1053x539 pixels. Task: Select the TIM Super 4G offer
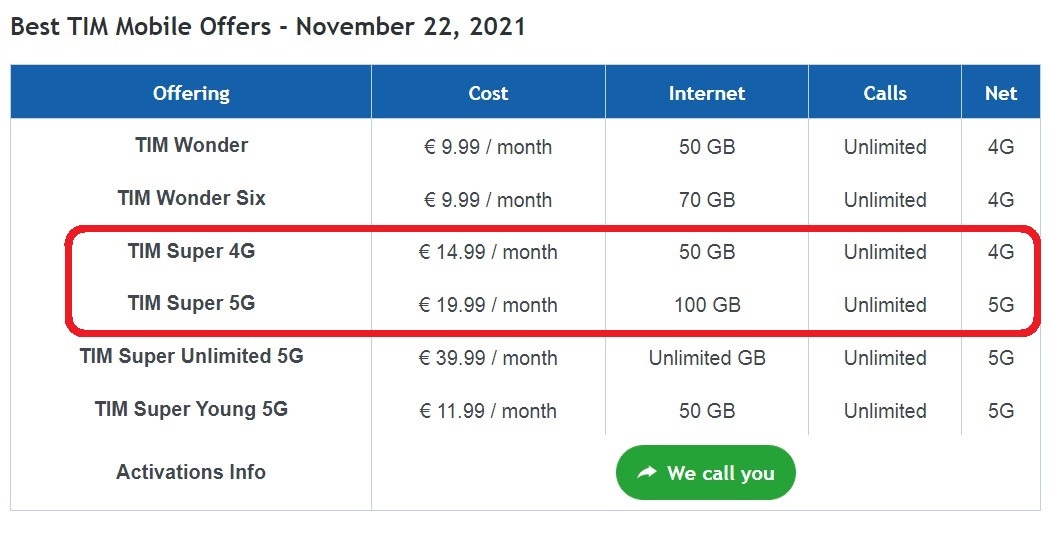click(x=191, y=251)
